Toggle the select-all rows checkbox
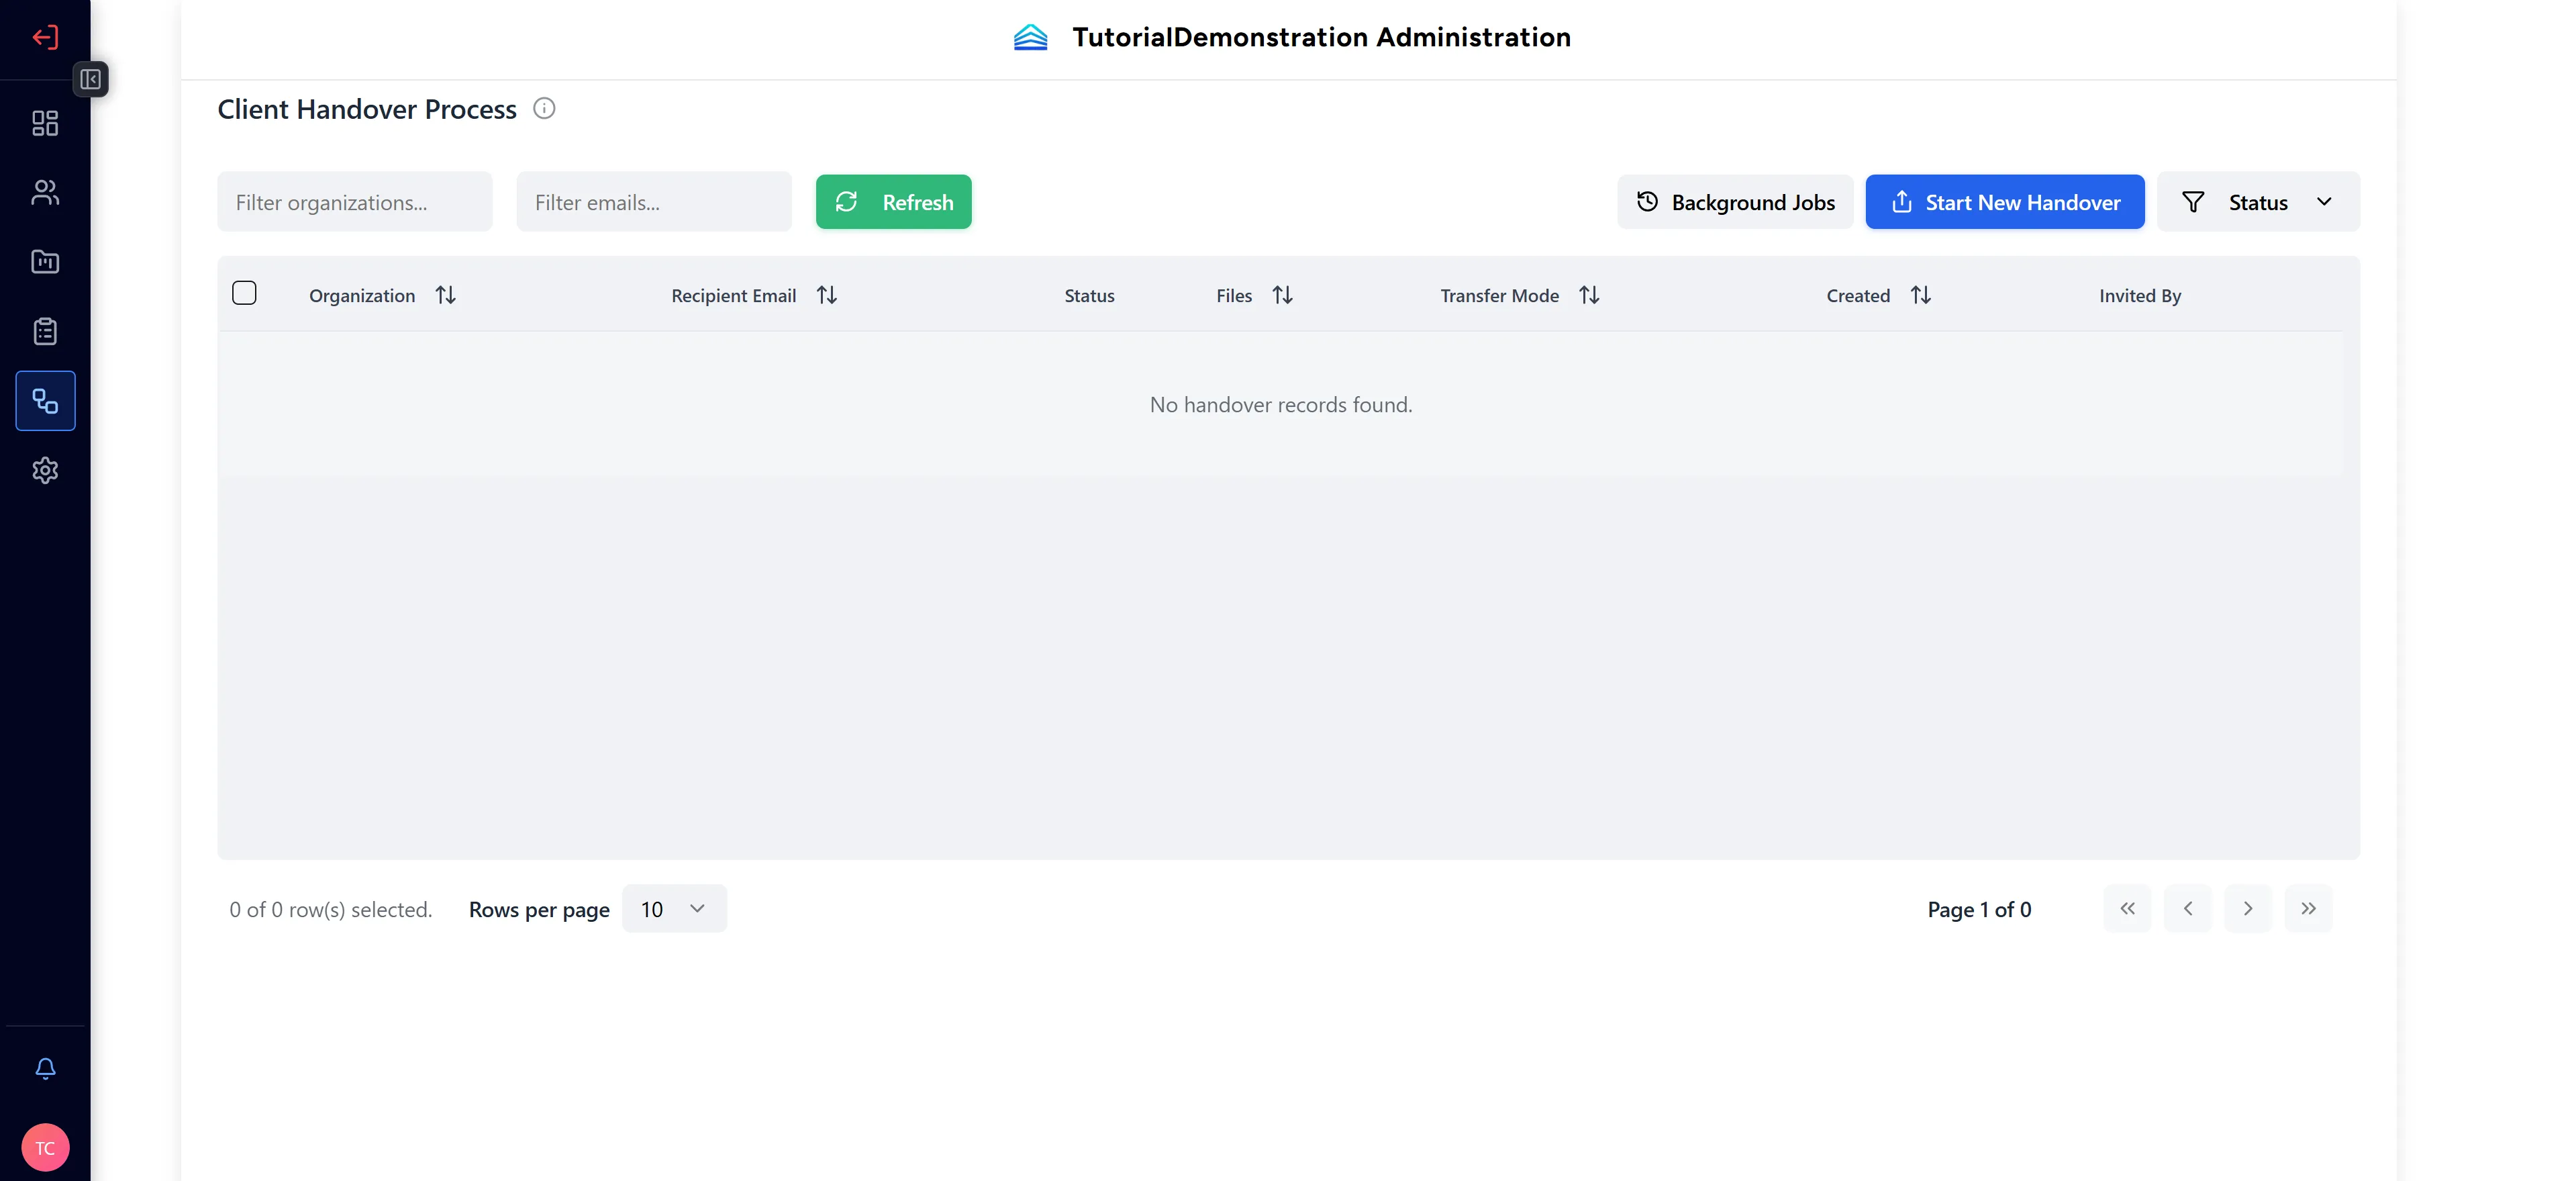The width and height of the screenshot is (2576, 1181). pos(244,293)
